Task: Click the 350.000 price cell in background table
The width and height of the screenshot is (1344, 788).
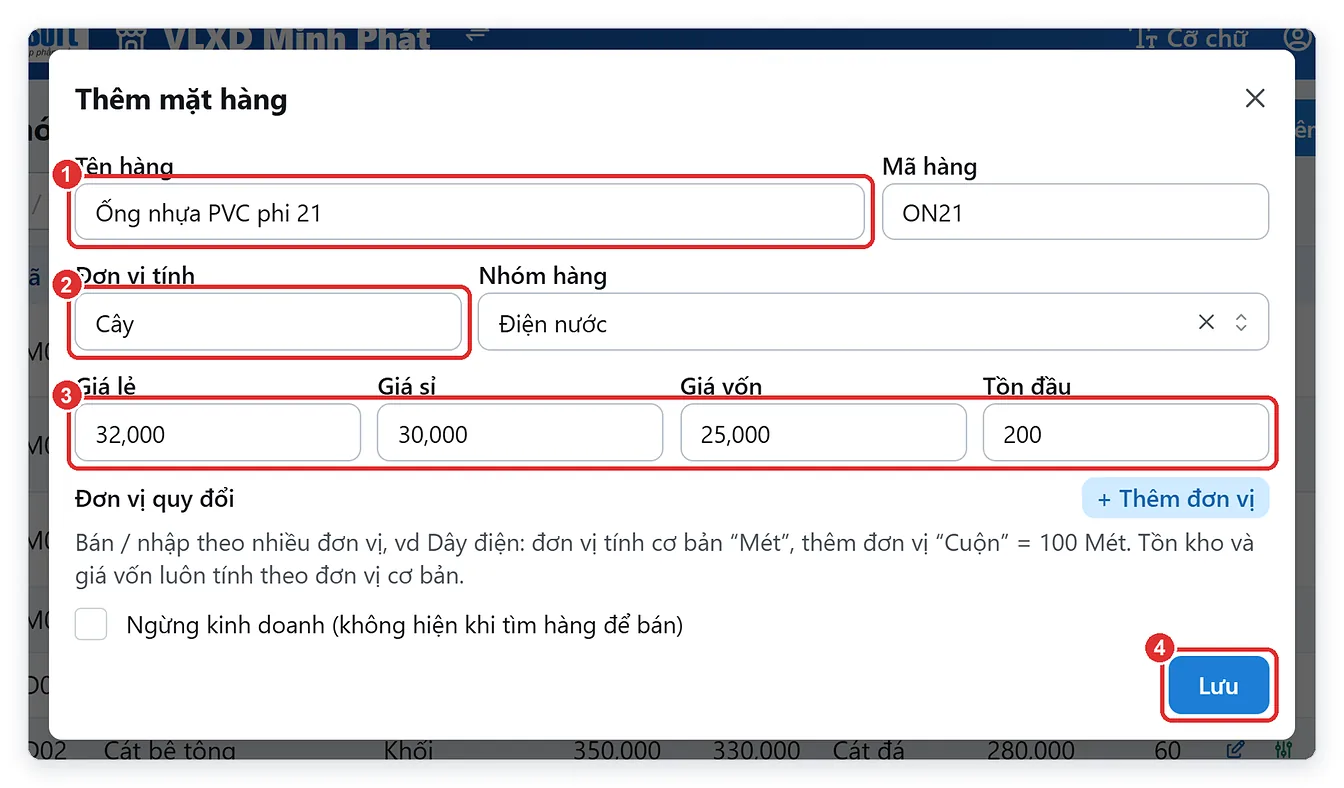Action: tap(617, 750)
